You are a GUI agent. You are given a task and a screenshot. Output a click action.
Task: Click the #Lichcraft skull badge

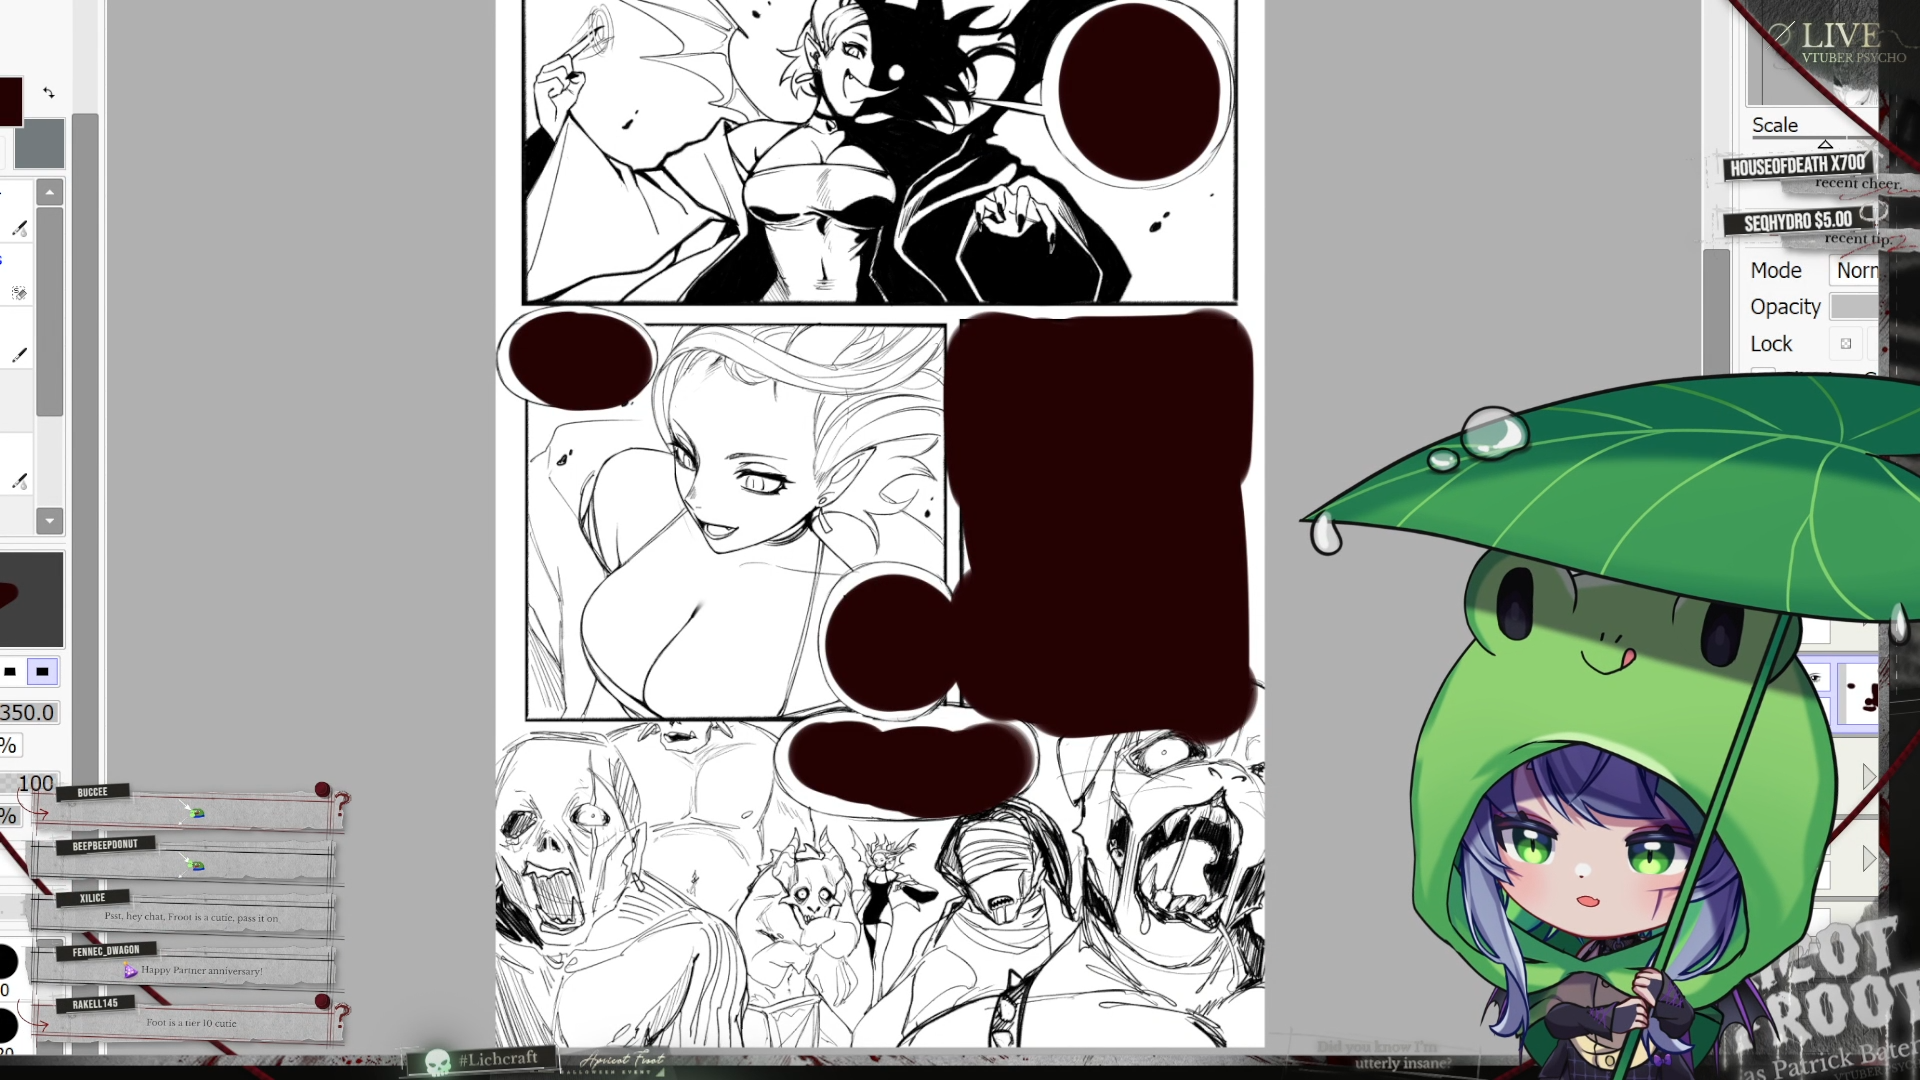[482, 1060]
